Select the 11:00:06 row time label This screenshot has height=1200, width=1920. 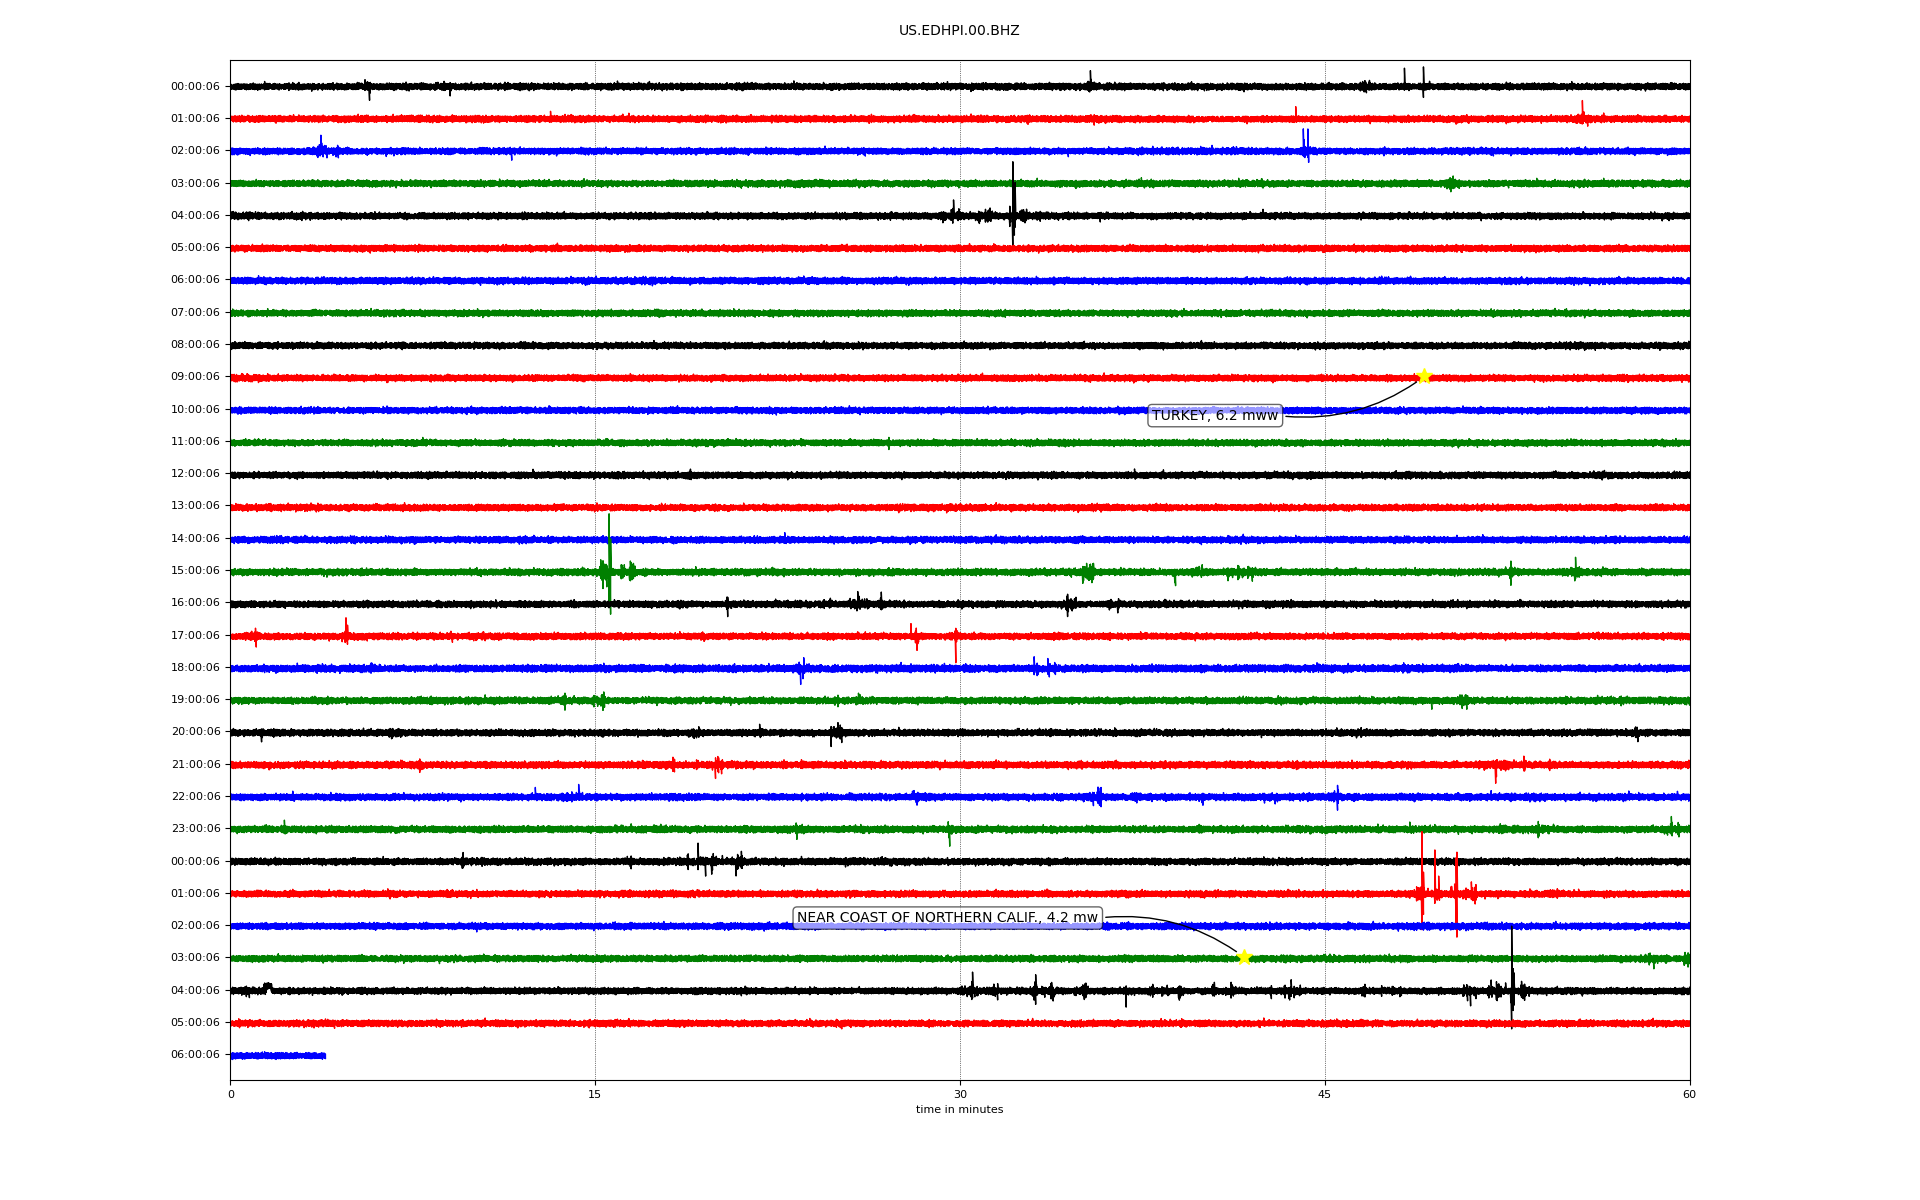tap(195, 441)
